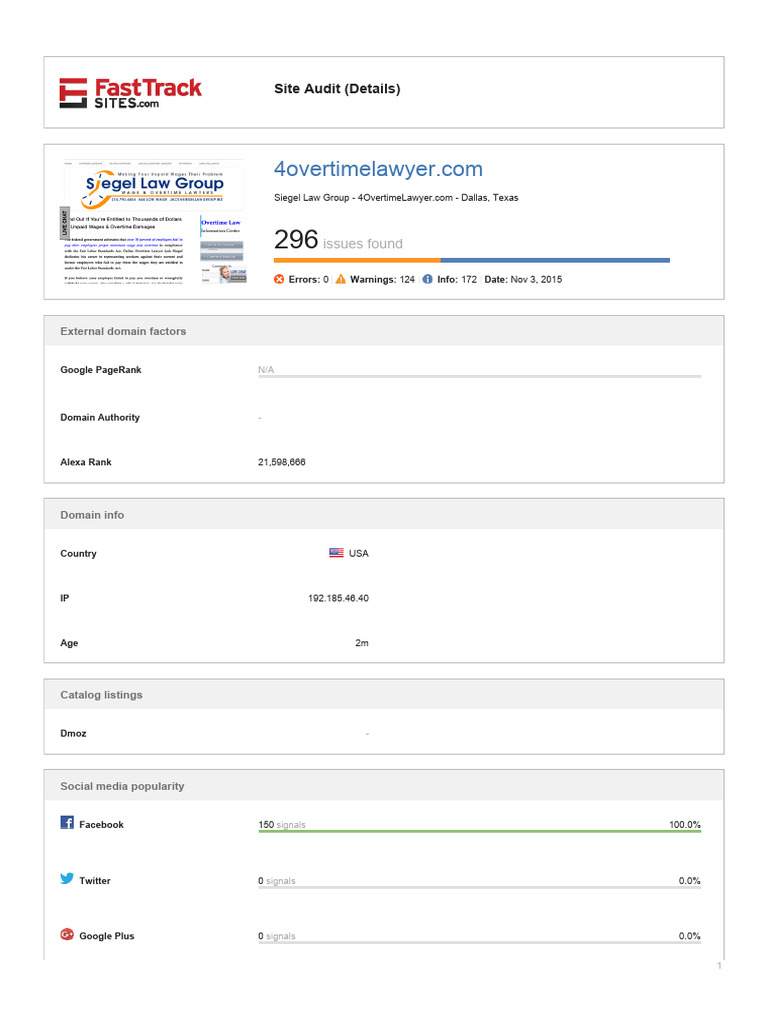Click the Domain info section header
The width and height of the screenshot is (768, 1024).
tap(92, 515)
